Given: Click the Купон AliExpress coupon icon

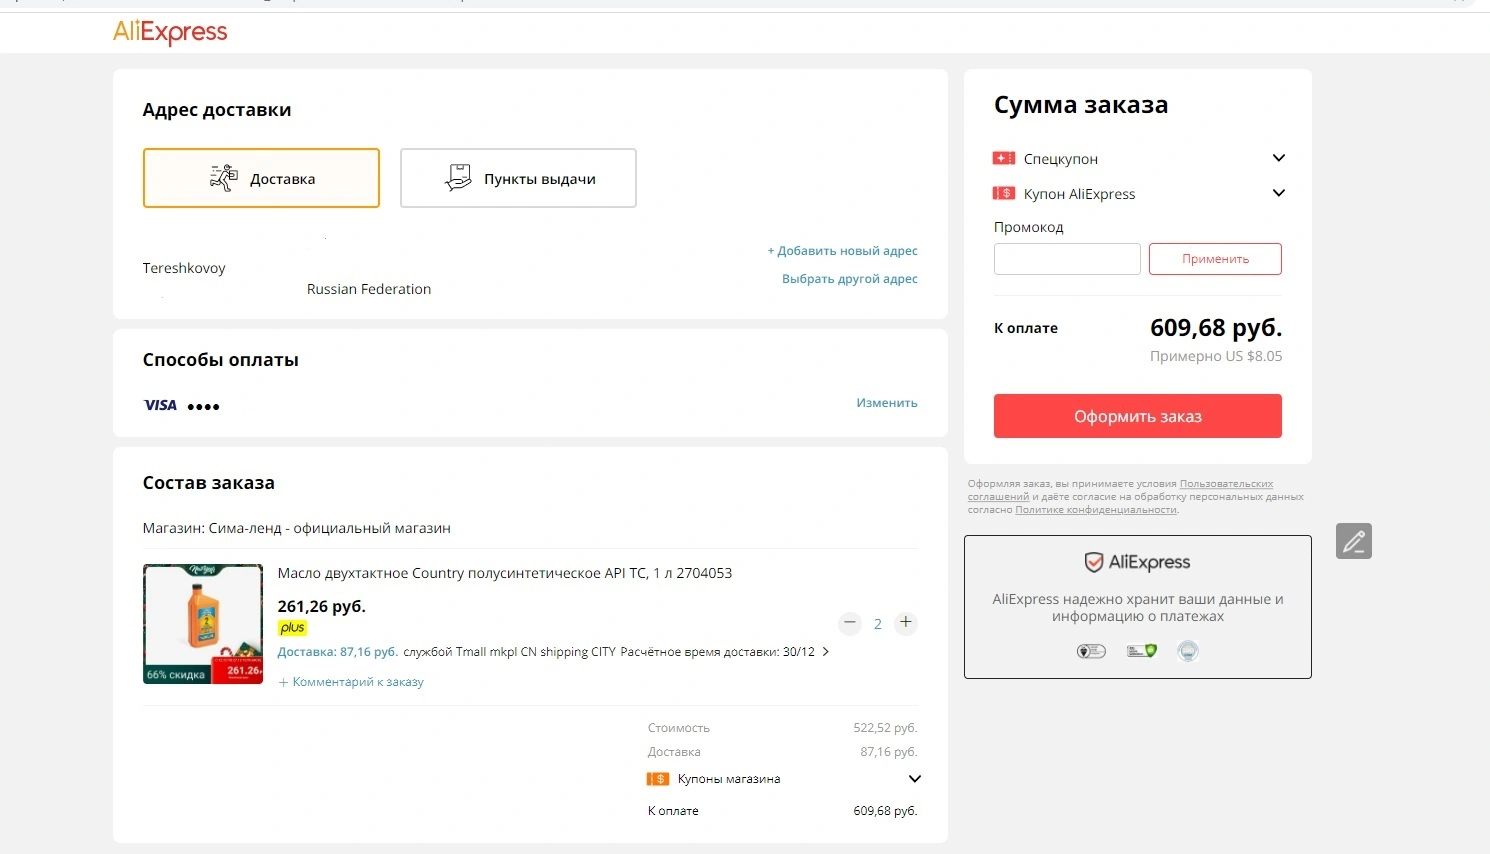Looking at the screenshot, I should [x=1004, y=193].
